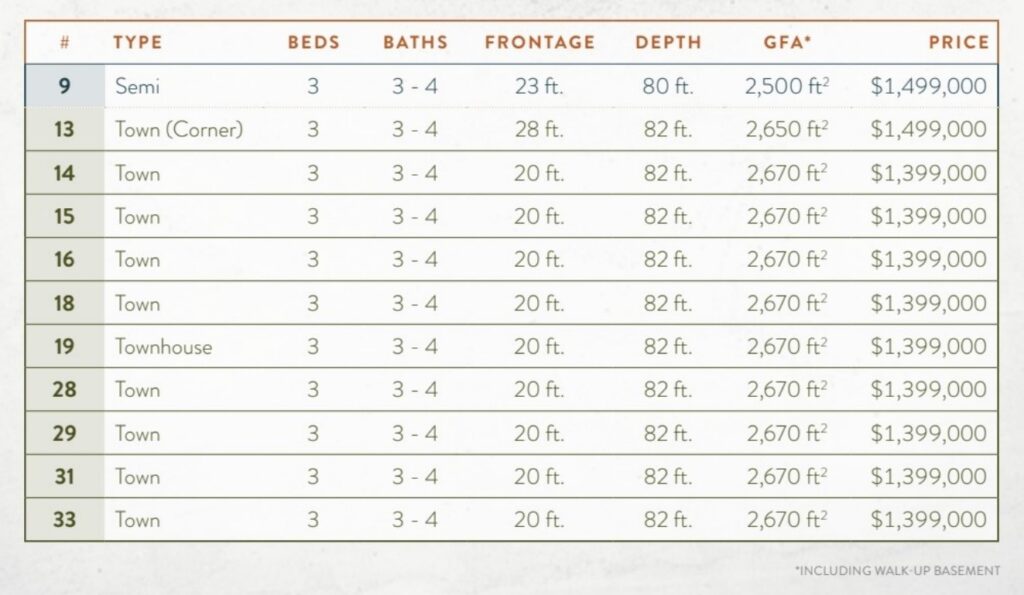Image resolution: width=1024 pixels, height=595 pixels.
Task: Click the 80 ft. depth value
Action: [667, 86]
